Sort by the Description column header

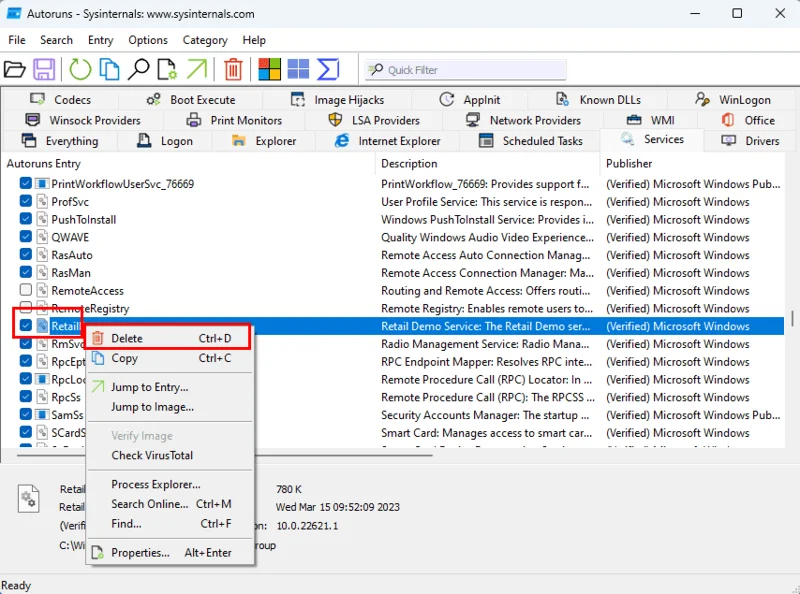point(488,164)
